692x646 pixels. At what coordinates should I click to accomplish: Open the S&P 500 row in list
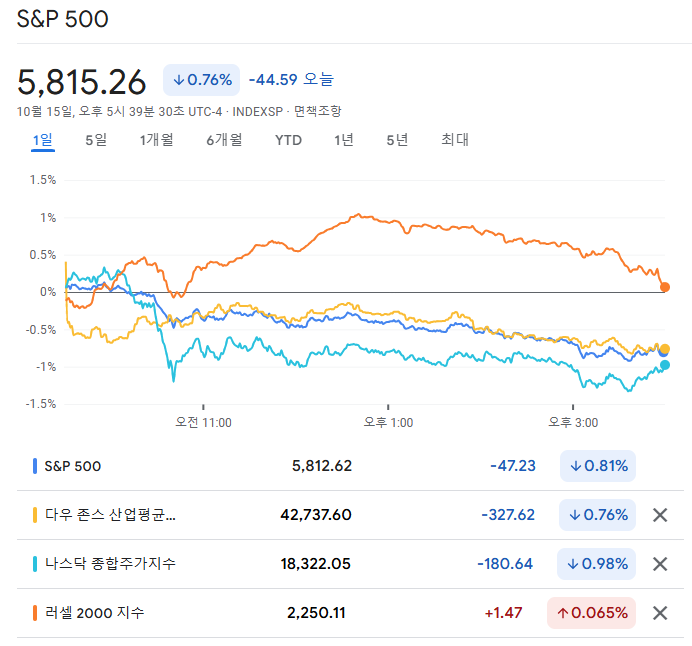tap(350, 466)
